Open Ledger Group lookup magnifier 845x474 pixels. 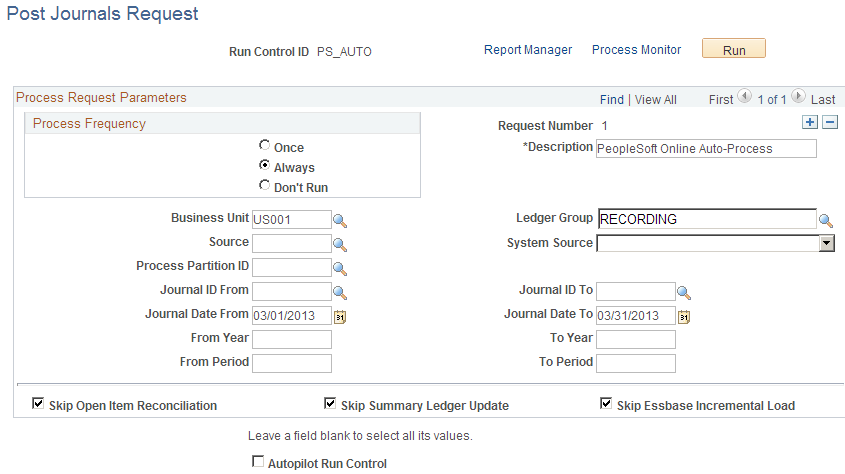pos(826,220)
